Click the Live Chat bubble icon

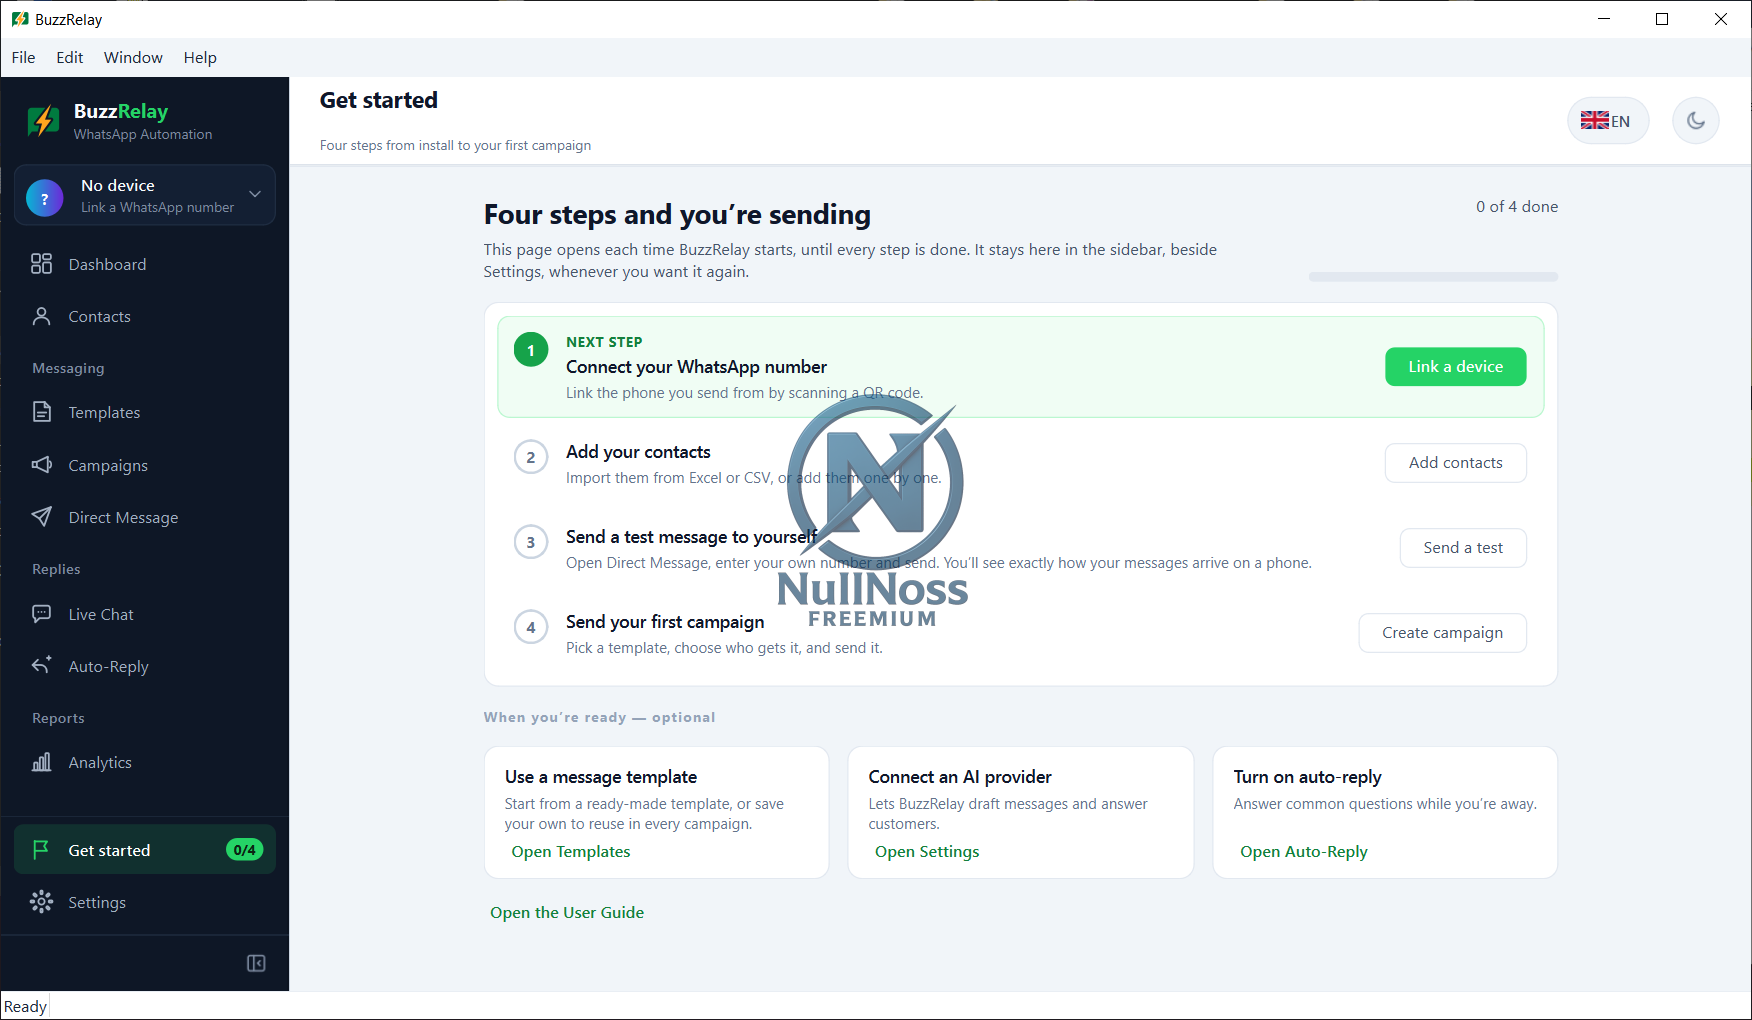(41, 614)
